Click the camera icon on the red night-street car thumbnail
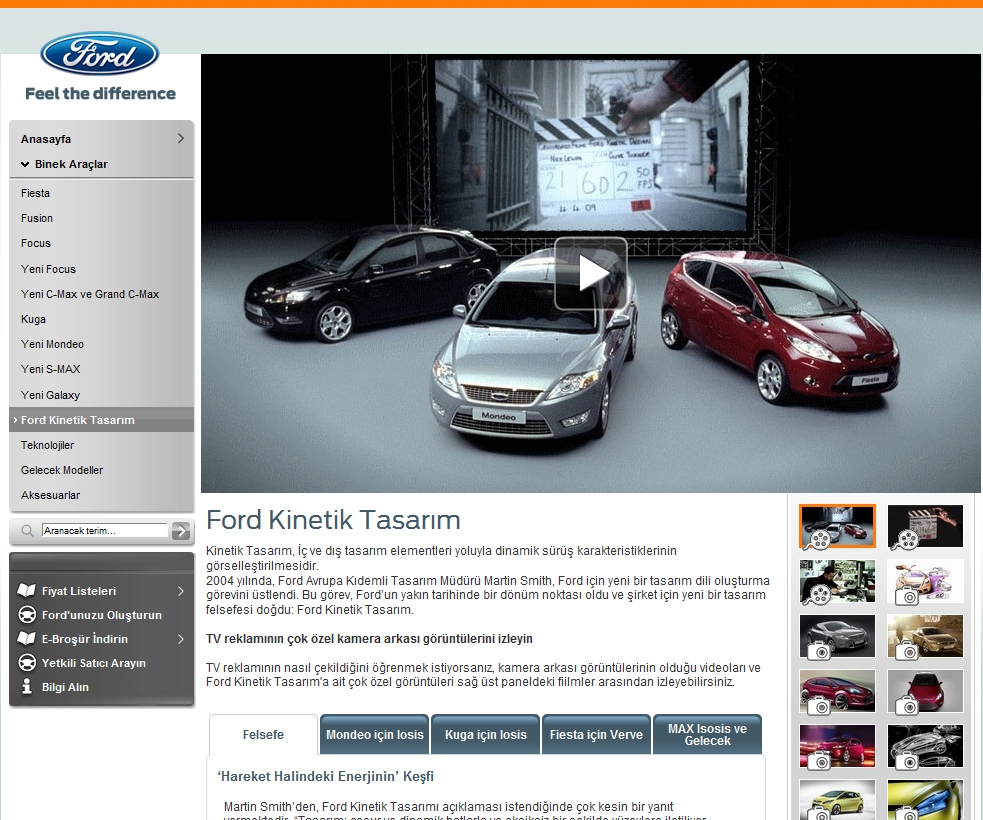This screenshot has width=983, height=820. 819,762
